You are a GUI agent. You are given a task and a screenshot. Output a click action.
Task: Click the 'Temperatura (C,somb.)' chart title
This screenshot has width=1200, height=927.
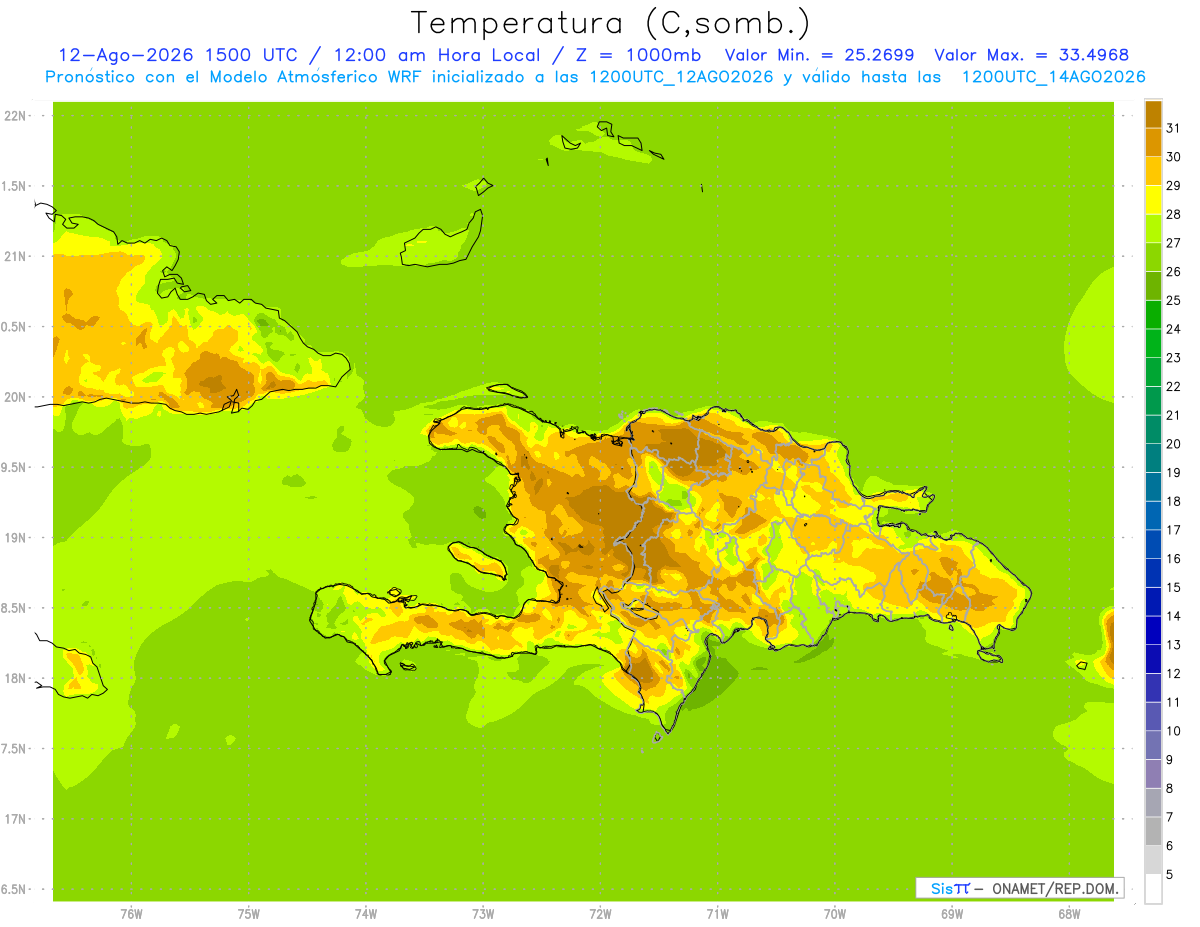pyautogui.click(x=611, y=23)
